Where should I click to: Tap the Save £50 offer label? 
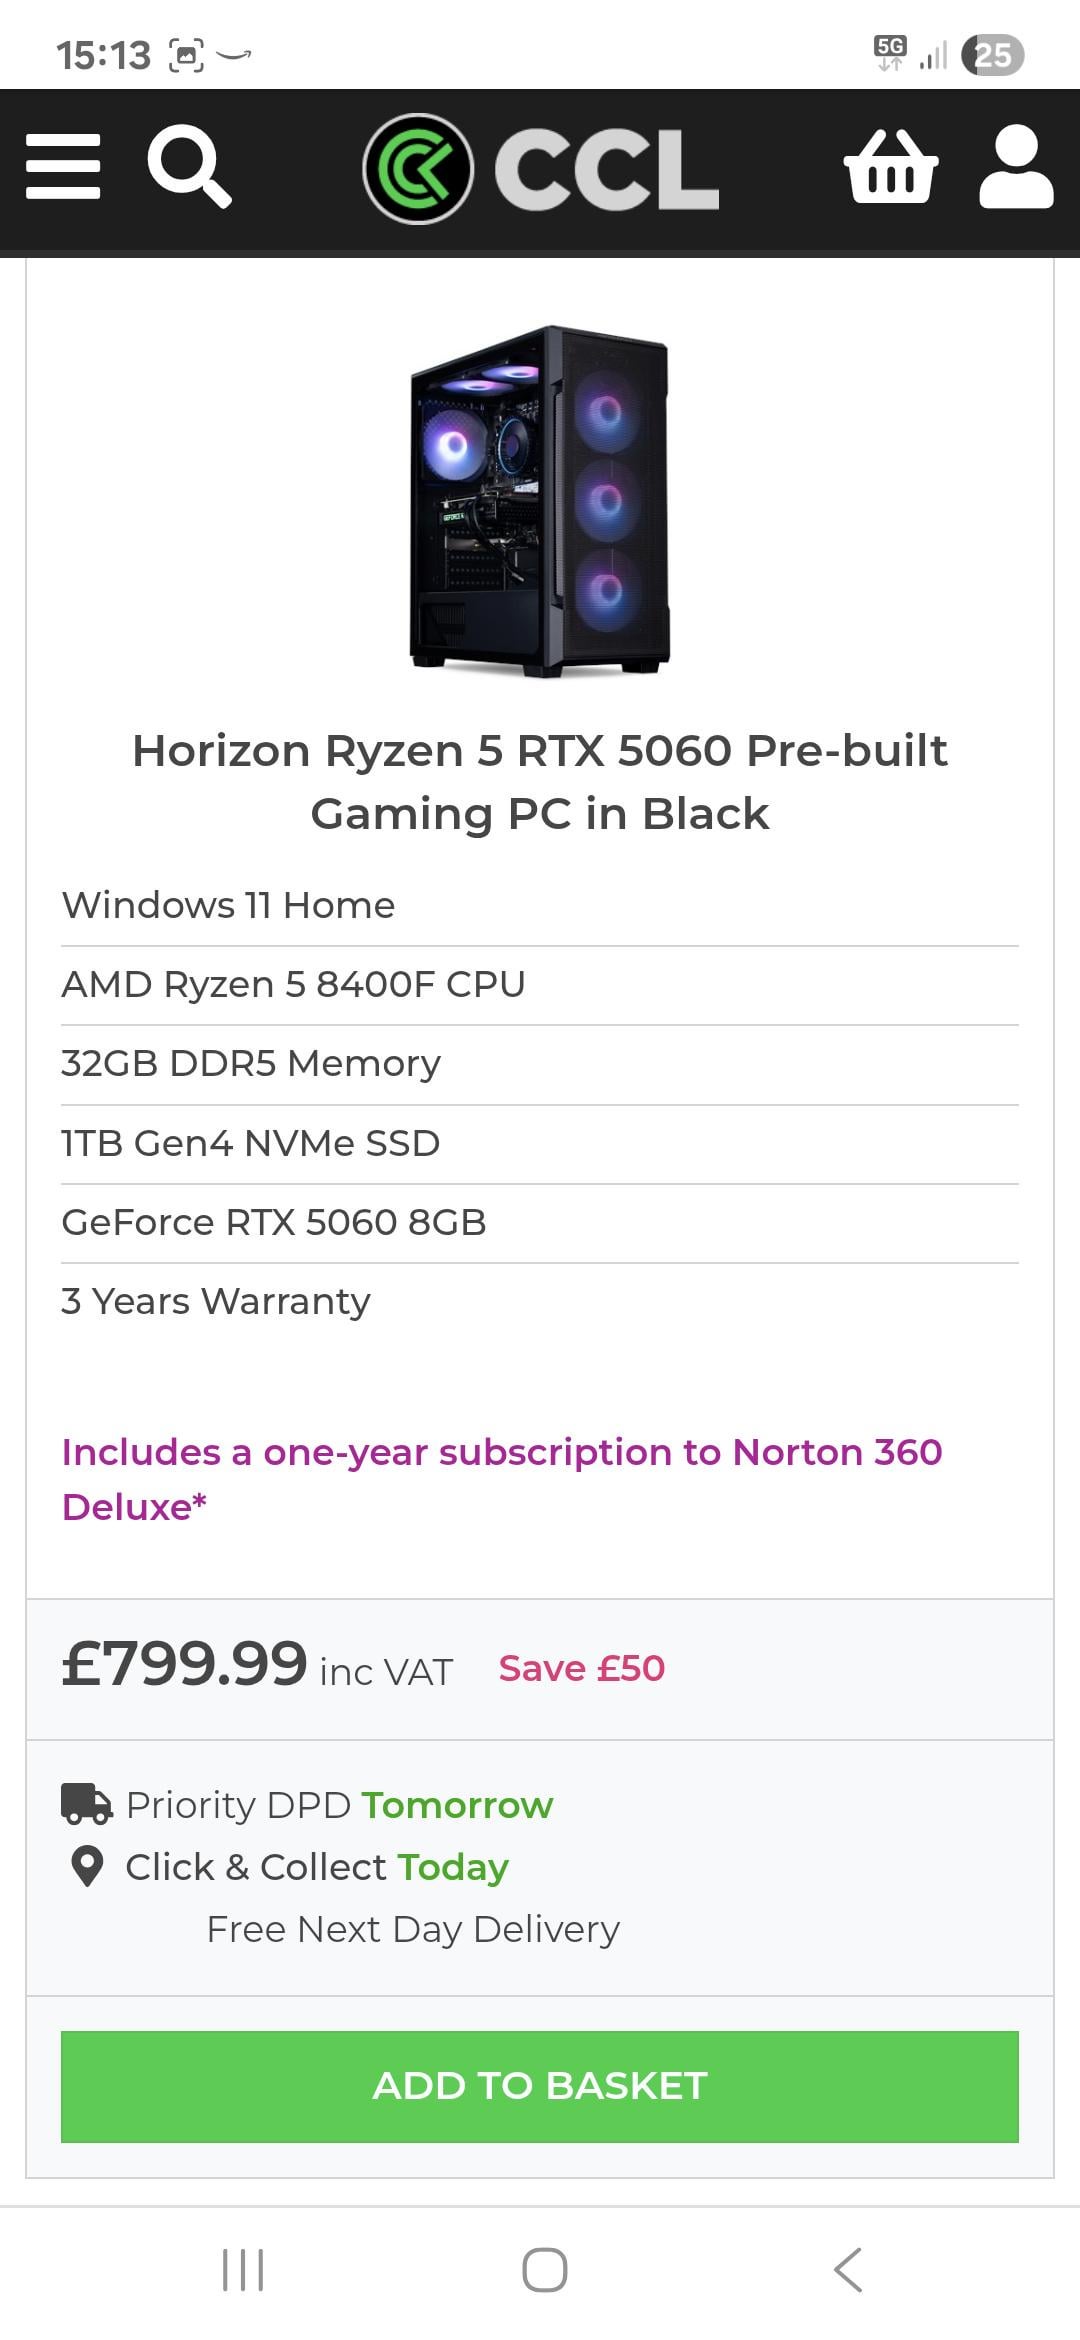point(582,1668)
